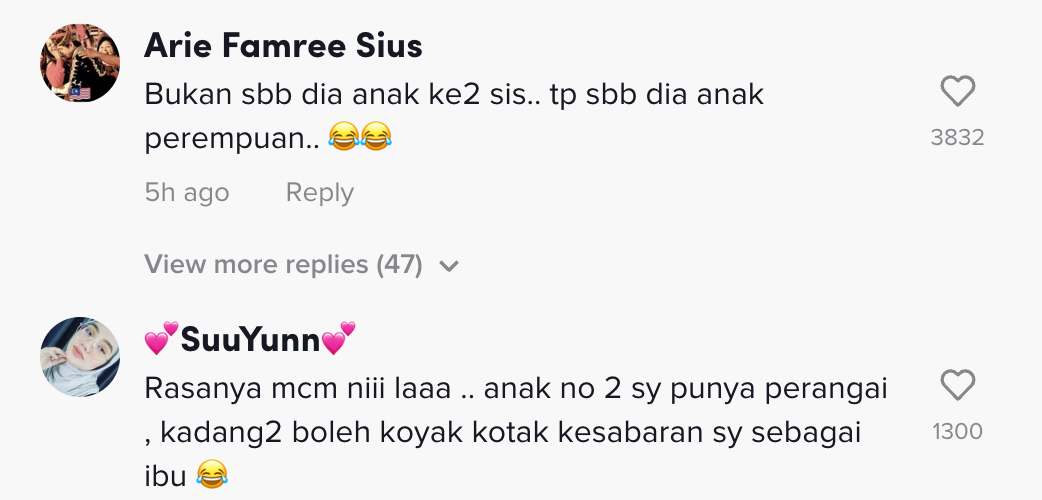Click the 1300 likes count

pyautogui.click(x=957, y=431)
